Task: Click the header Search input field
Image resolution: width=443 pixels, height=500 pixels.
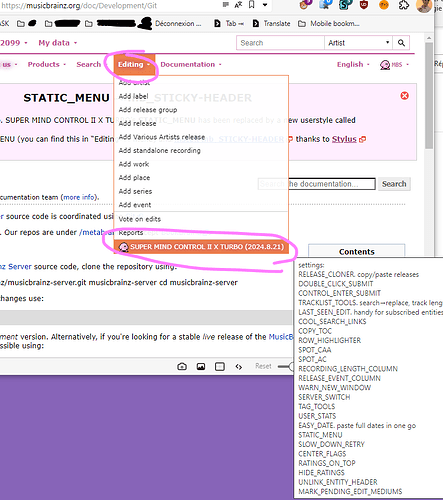Action: (280, 43)
